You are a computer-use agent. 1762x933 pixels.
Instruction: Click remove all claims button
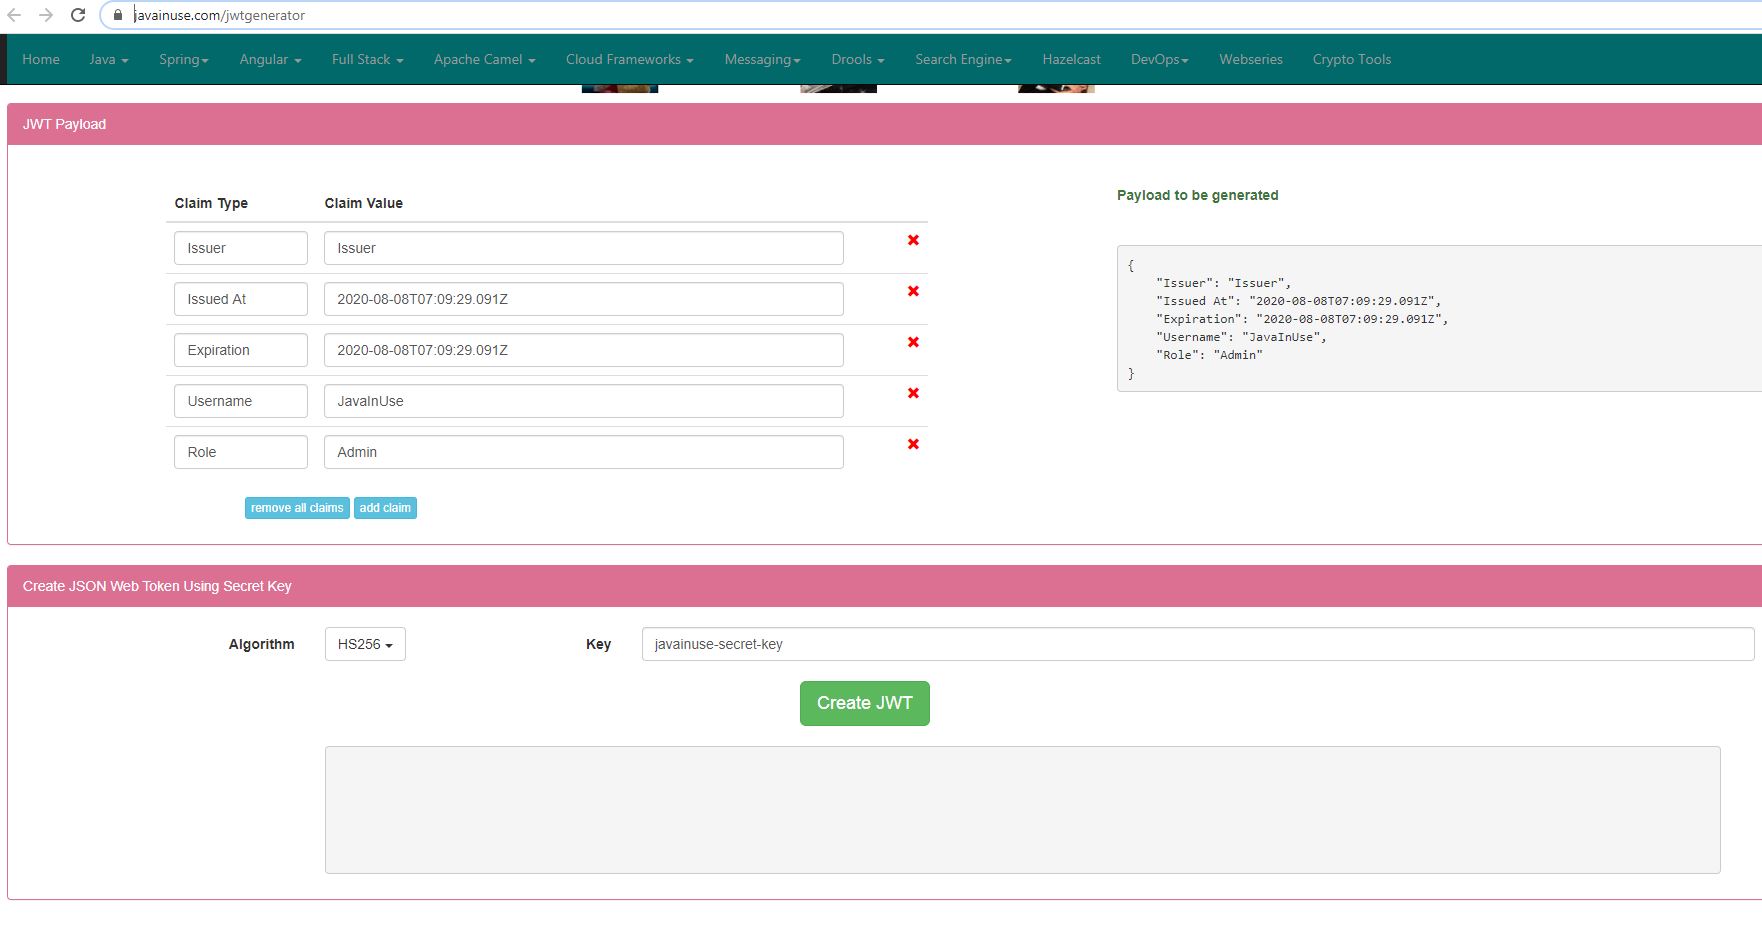[297, 508]
